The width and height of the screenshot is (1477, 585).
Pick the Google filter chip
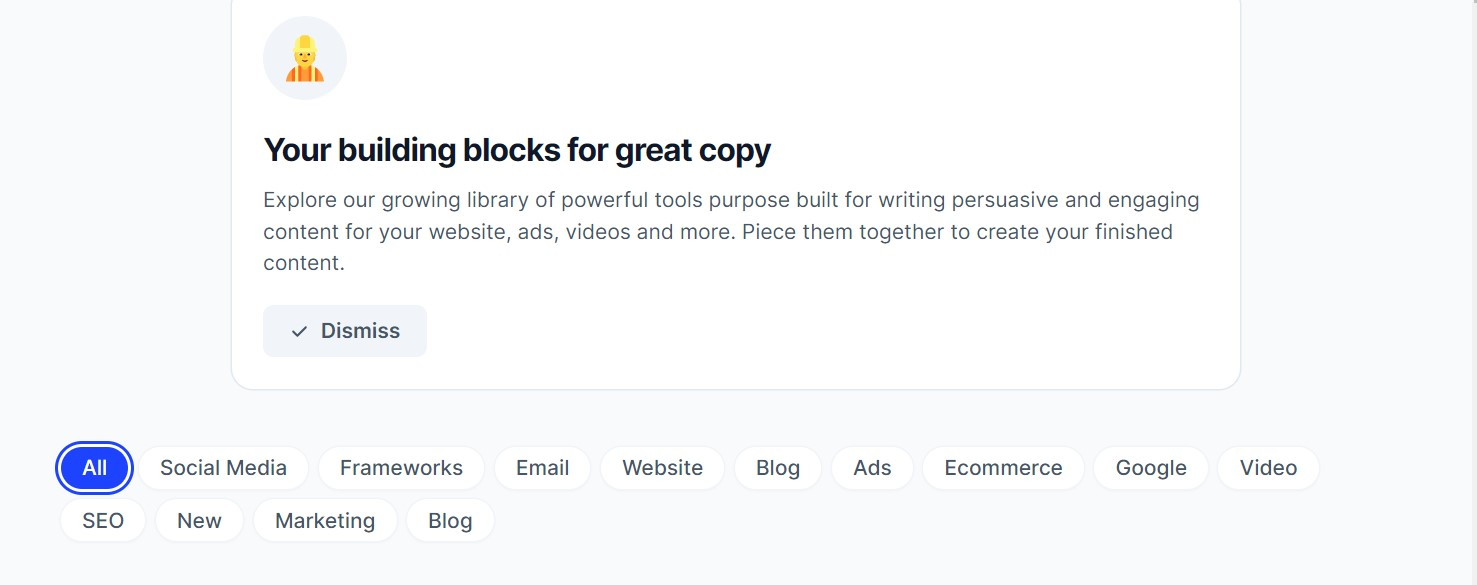1151,468
